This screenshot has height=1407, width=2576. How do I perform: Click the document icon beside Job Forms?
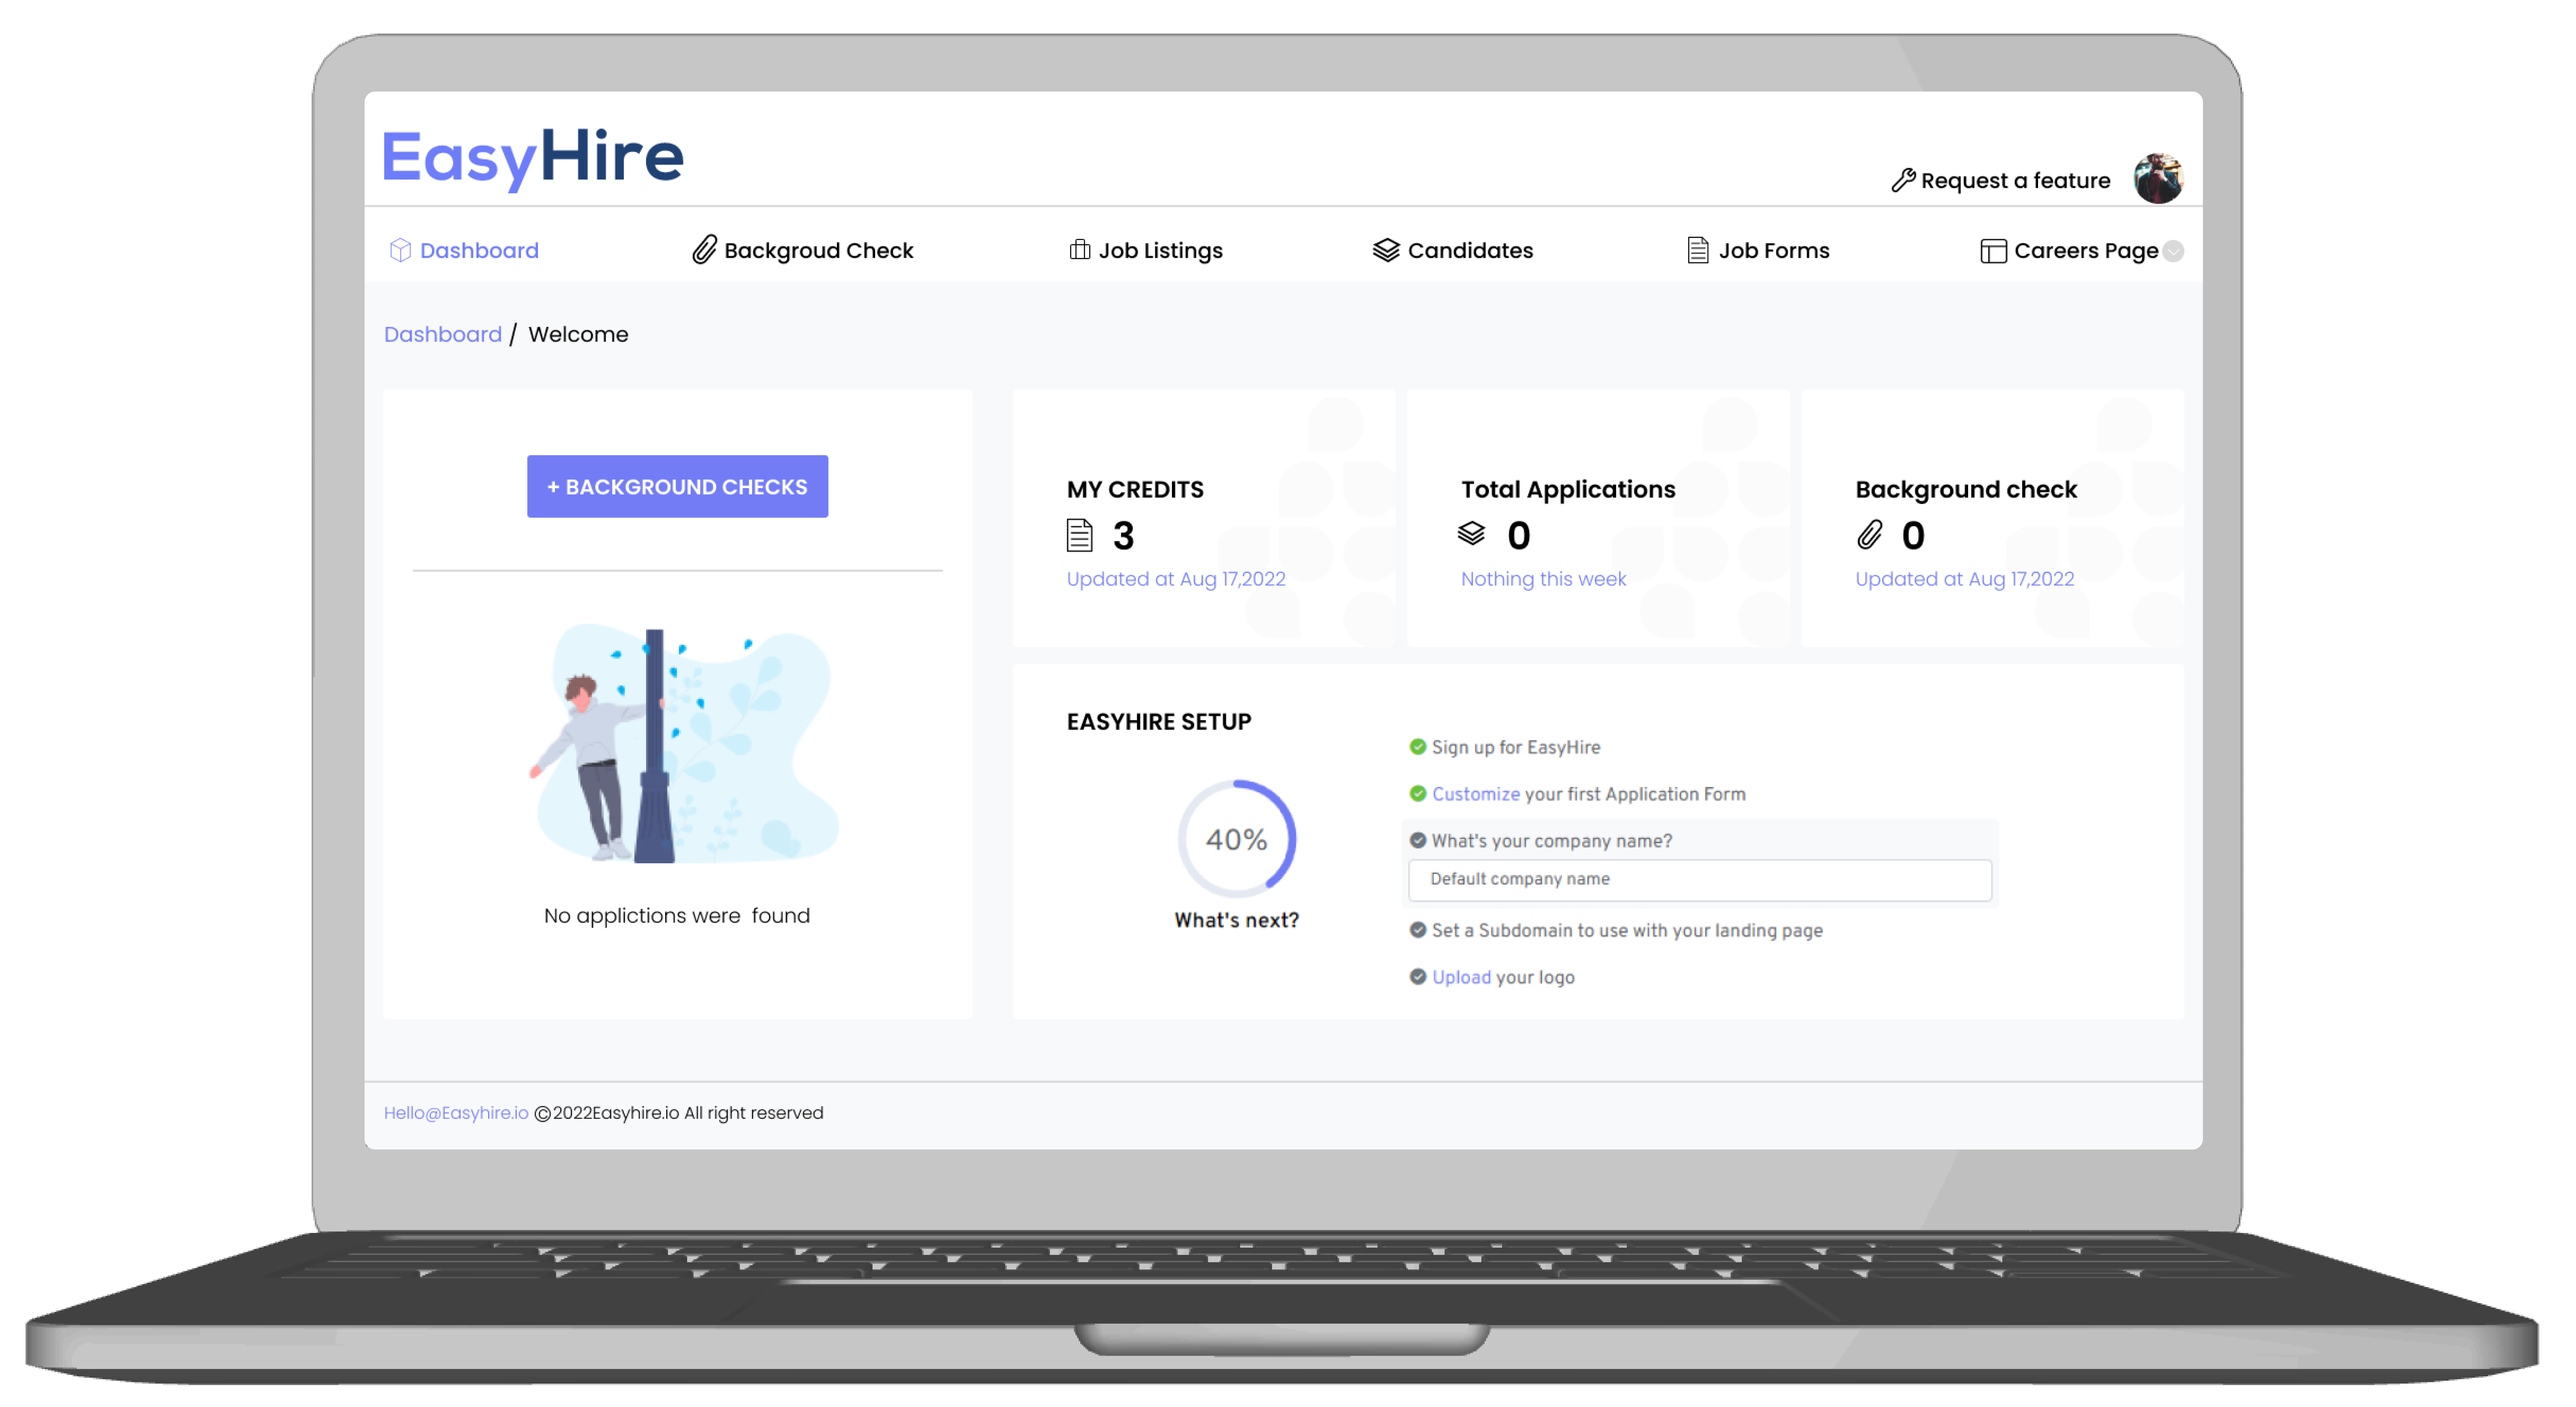coord(1697,250)
